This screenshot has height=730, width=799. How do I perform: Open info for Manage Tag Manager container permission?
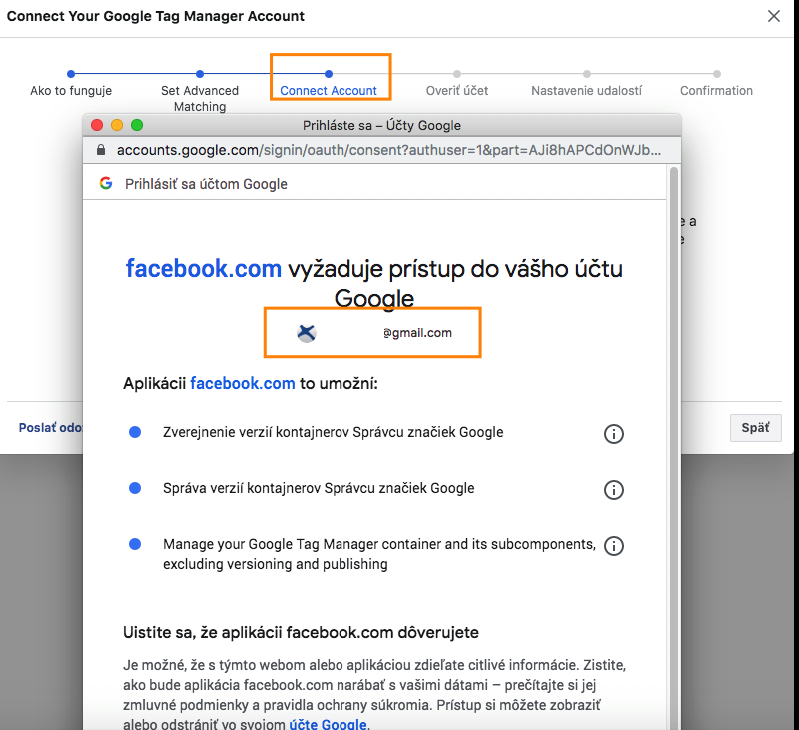pos(614,545)
